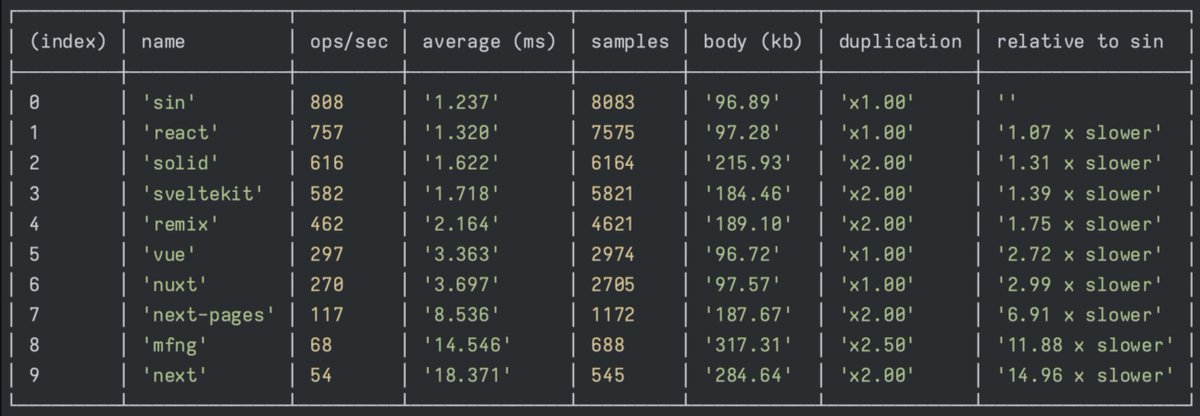Image resolution: width=1200 pixels, height=416 pixels.
Task: Click ops/sec value 117
Action: tap(327, 314)
